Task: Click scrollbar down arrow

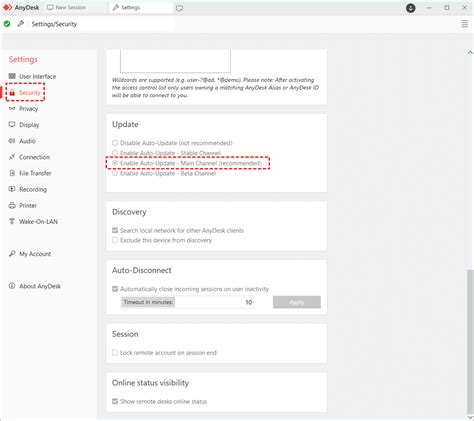Action: click(470, 417)
